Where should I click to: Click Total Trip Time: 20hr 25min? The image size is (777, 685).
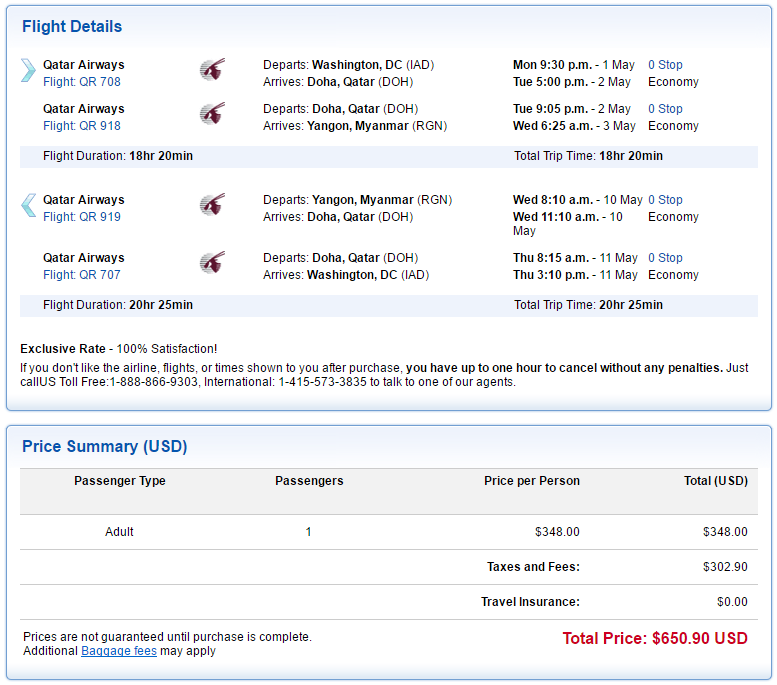pyautogui.click(x=588, y=305)
